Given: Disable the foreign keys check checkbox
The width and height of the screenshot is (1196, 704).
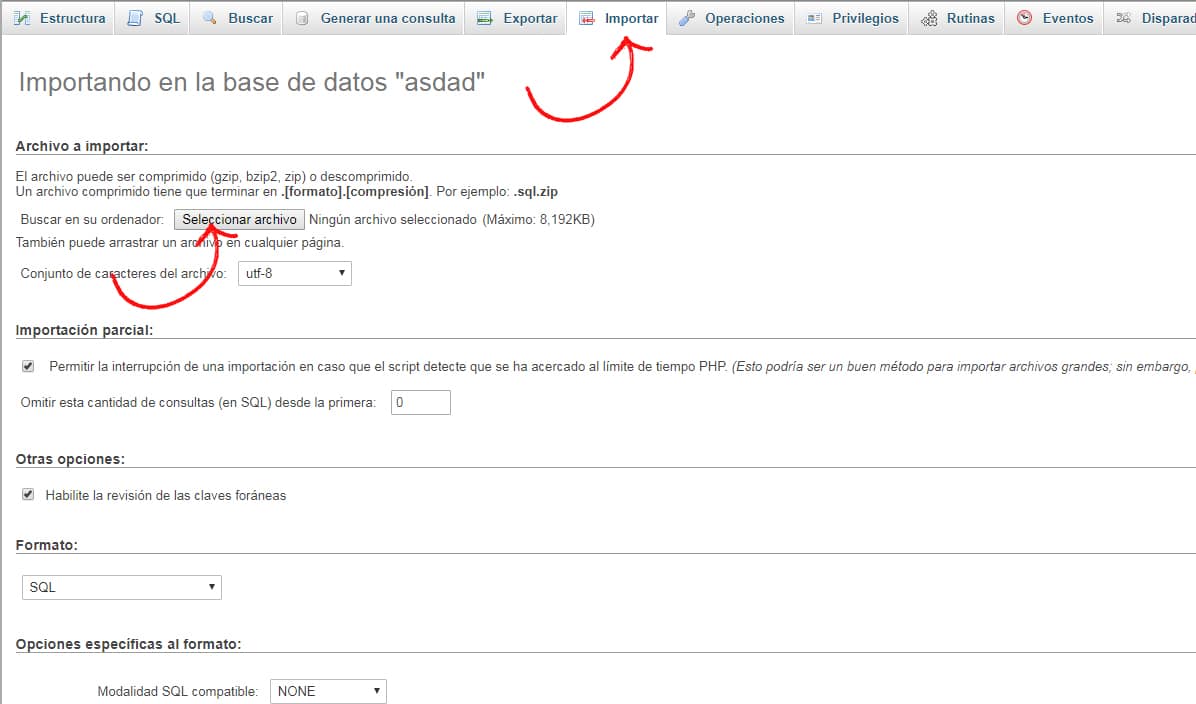Looking at the screenshot, I should click(x=28, y=495).
